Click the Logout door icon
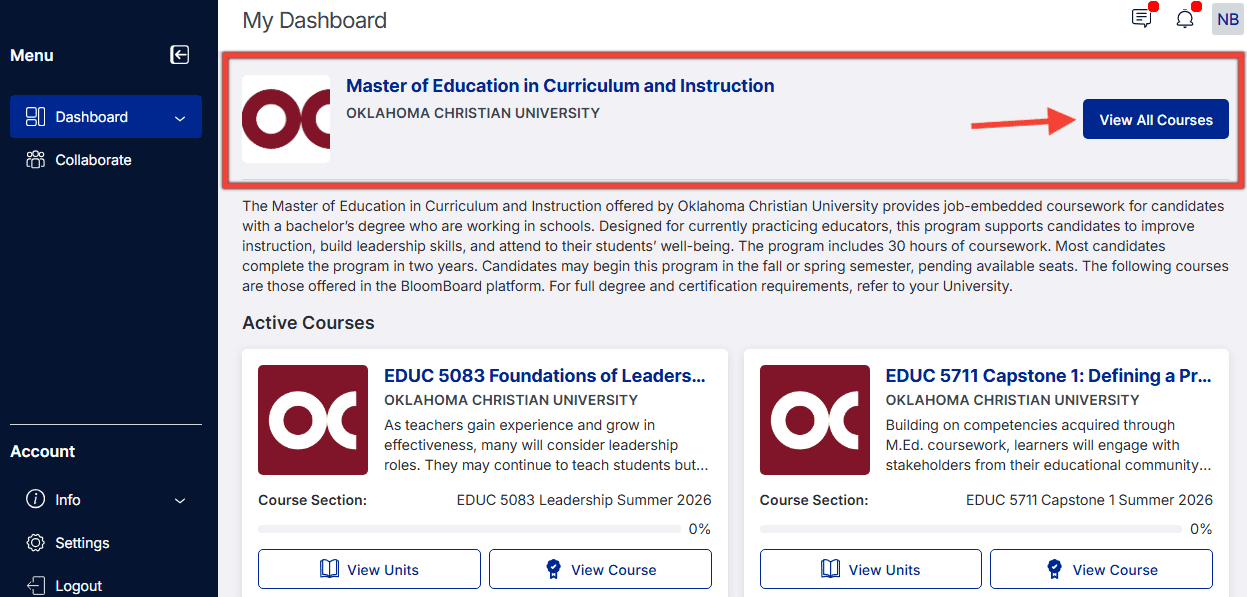The image size is (1247, 597). tap(36, 586)
